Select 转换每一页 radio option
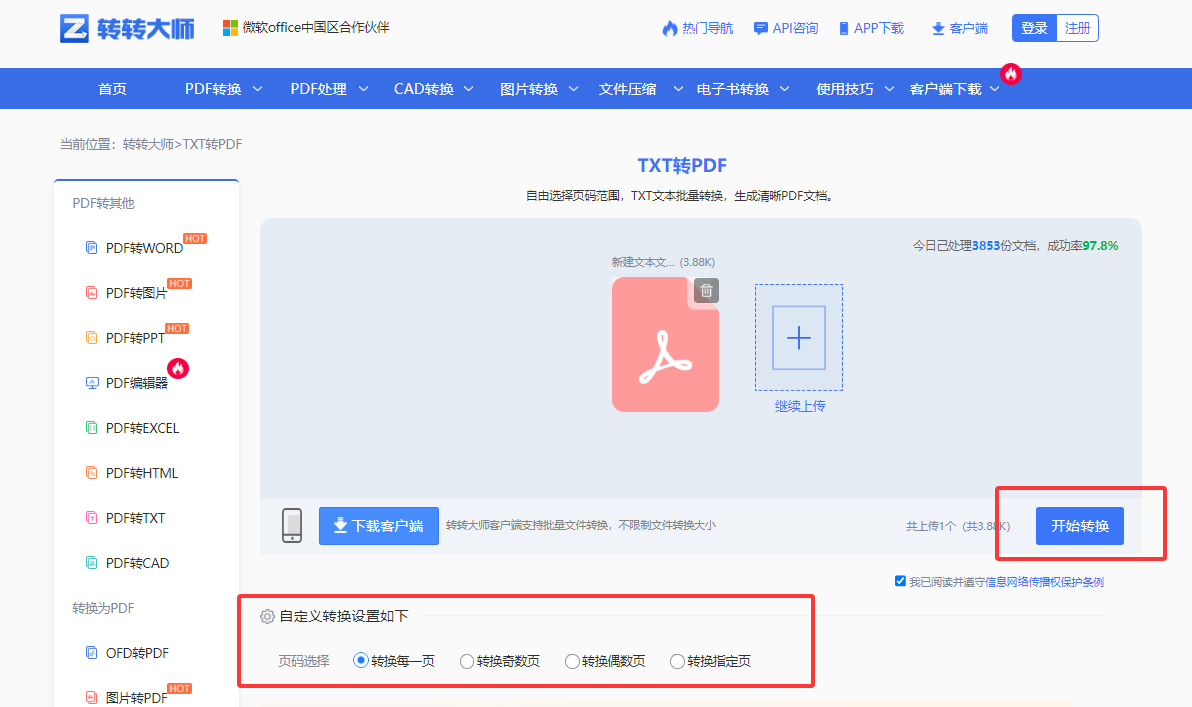The image size is (1192, 707). (360, 661)
